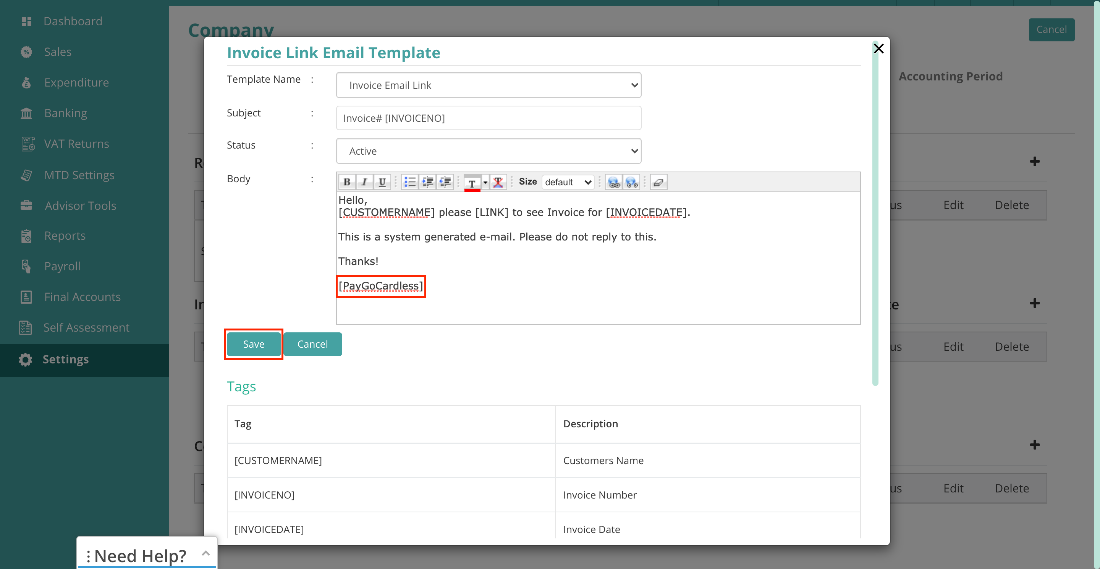Clear formatting with the eraser icon
Viewport: 1100px width, 569px height.
pos(658,182)
